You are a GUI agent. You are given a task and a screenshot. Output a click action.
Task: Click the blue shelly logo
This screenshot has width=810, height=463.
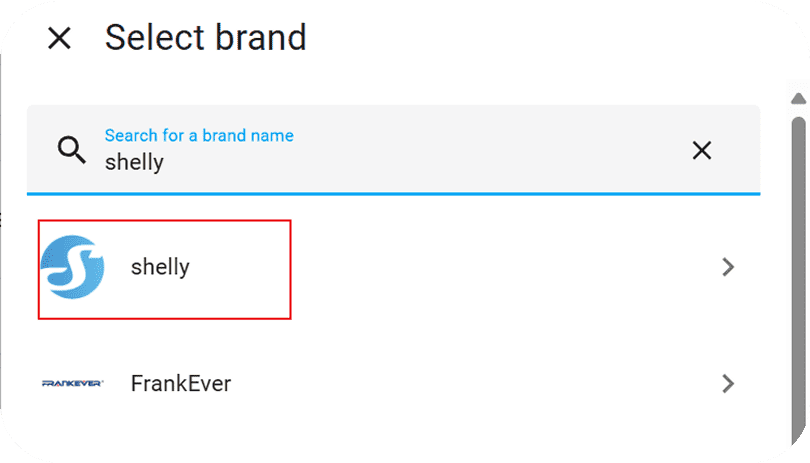[x=72, y=268]
